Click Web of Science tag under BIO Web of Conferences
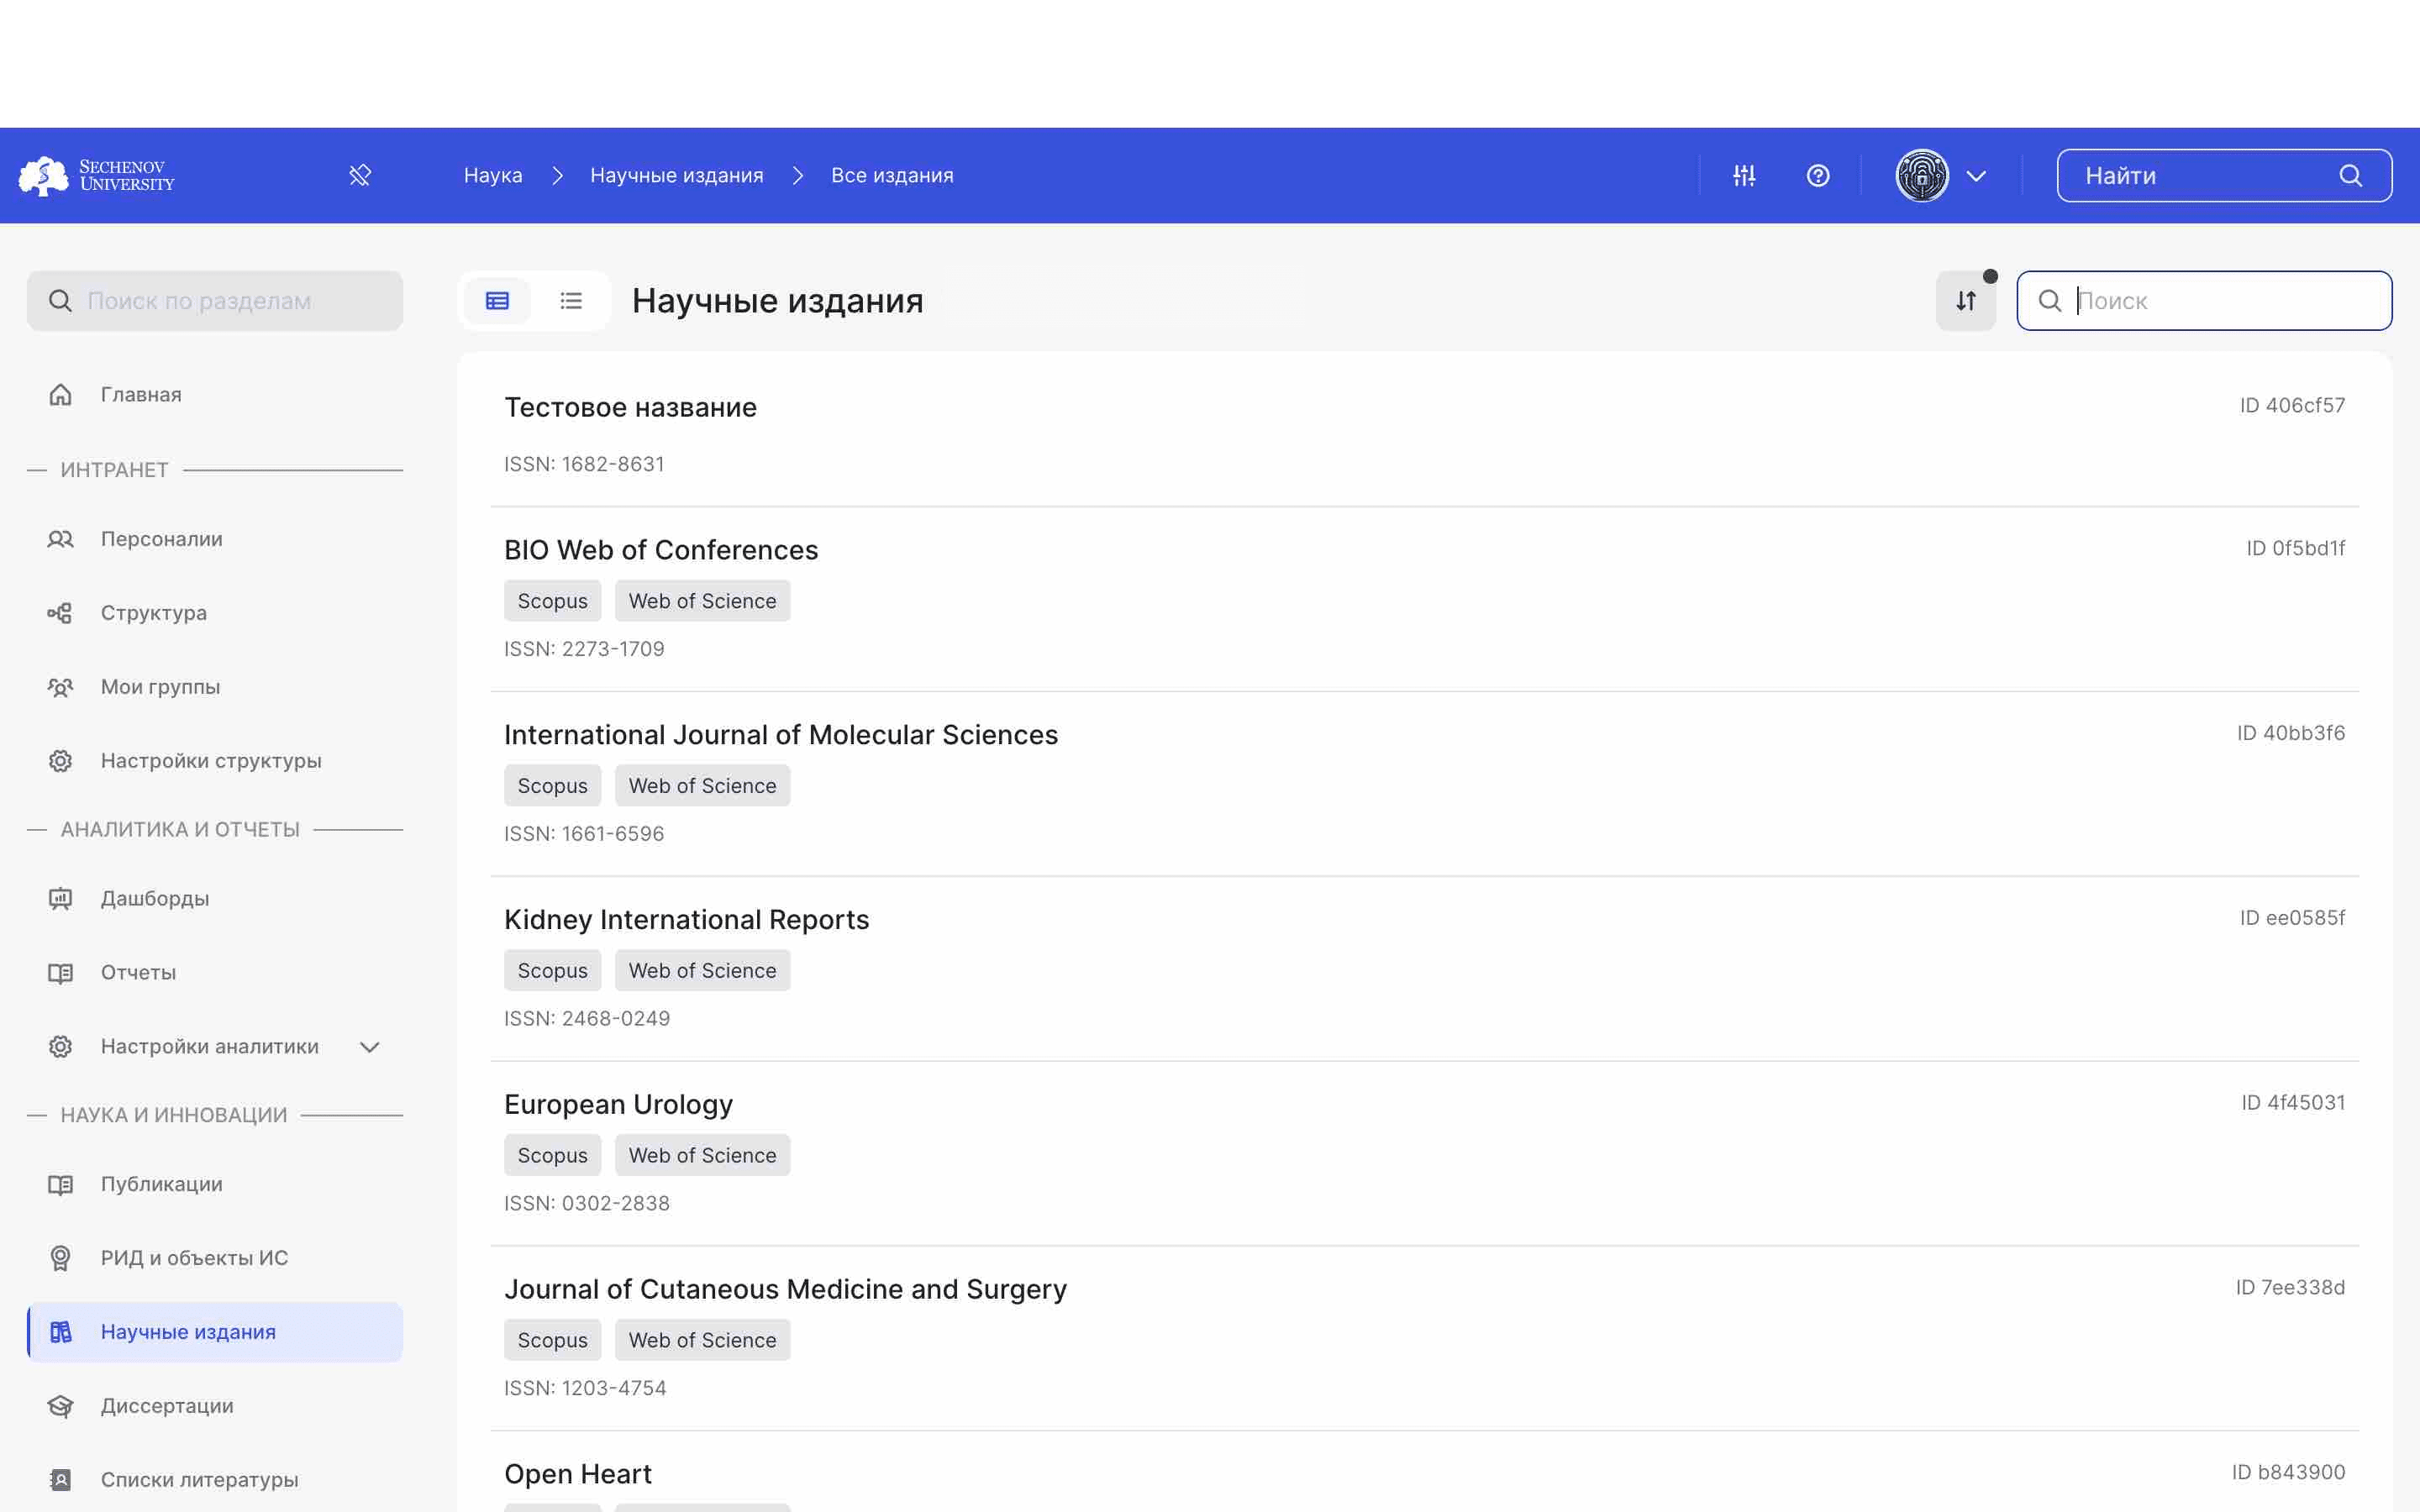Screen dimensions: 2420x1512 coord(702,601)
